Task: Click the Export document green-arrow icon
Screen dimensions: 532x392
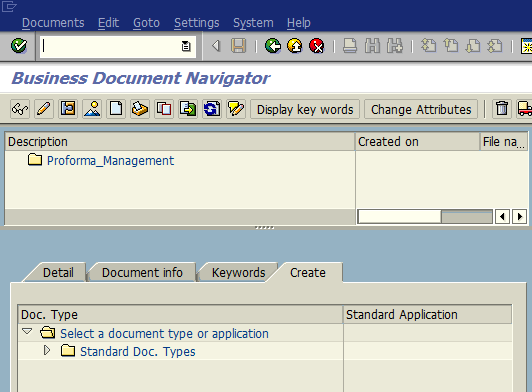Action: coord(188,109)
